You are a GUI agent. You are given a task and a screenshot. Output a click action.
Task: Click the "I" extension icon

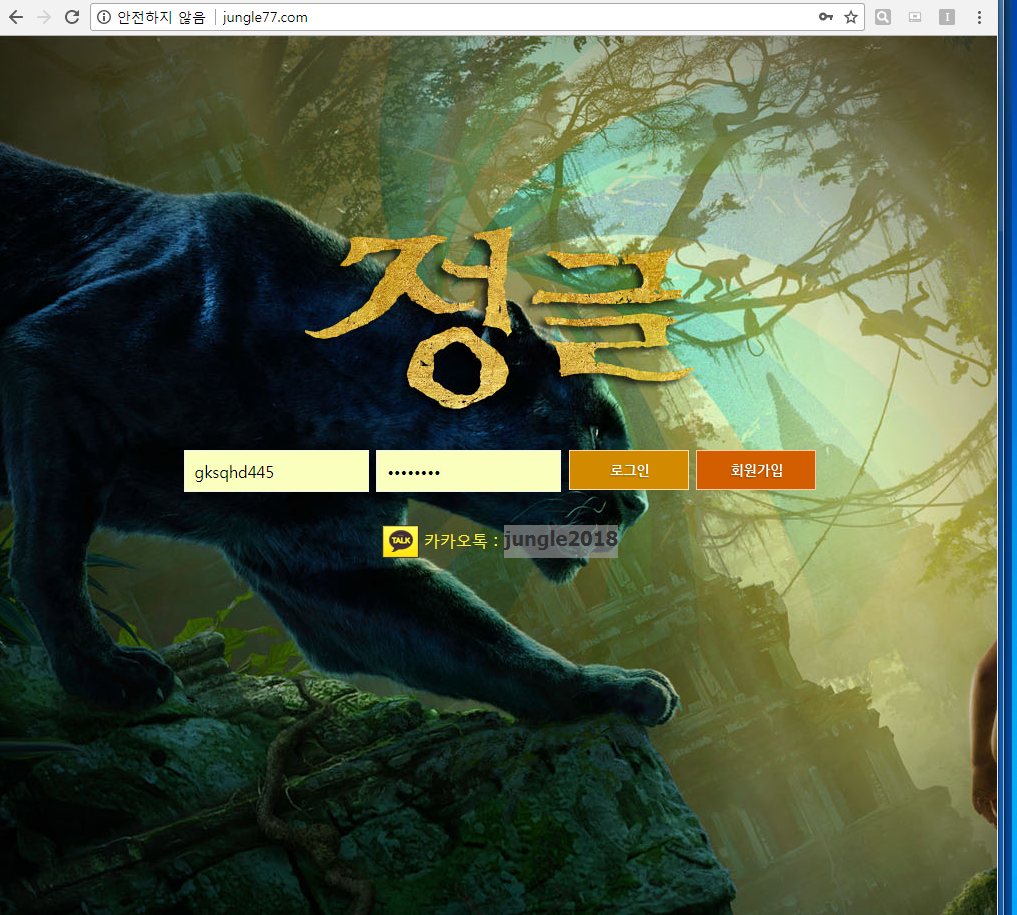[x=946, y=18]
